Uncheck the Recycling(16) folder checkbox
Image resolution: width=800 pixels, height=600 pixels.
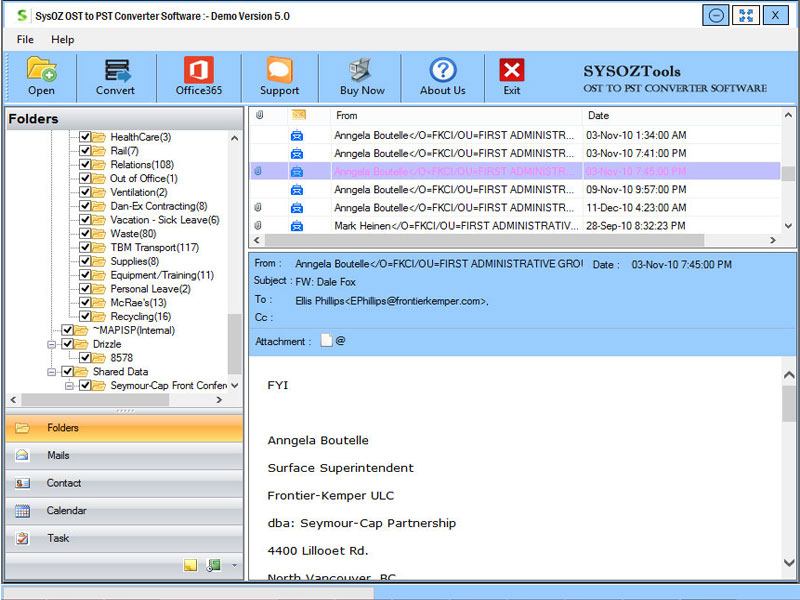[85, 316]
